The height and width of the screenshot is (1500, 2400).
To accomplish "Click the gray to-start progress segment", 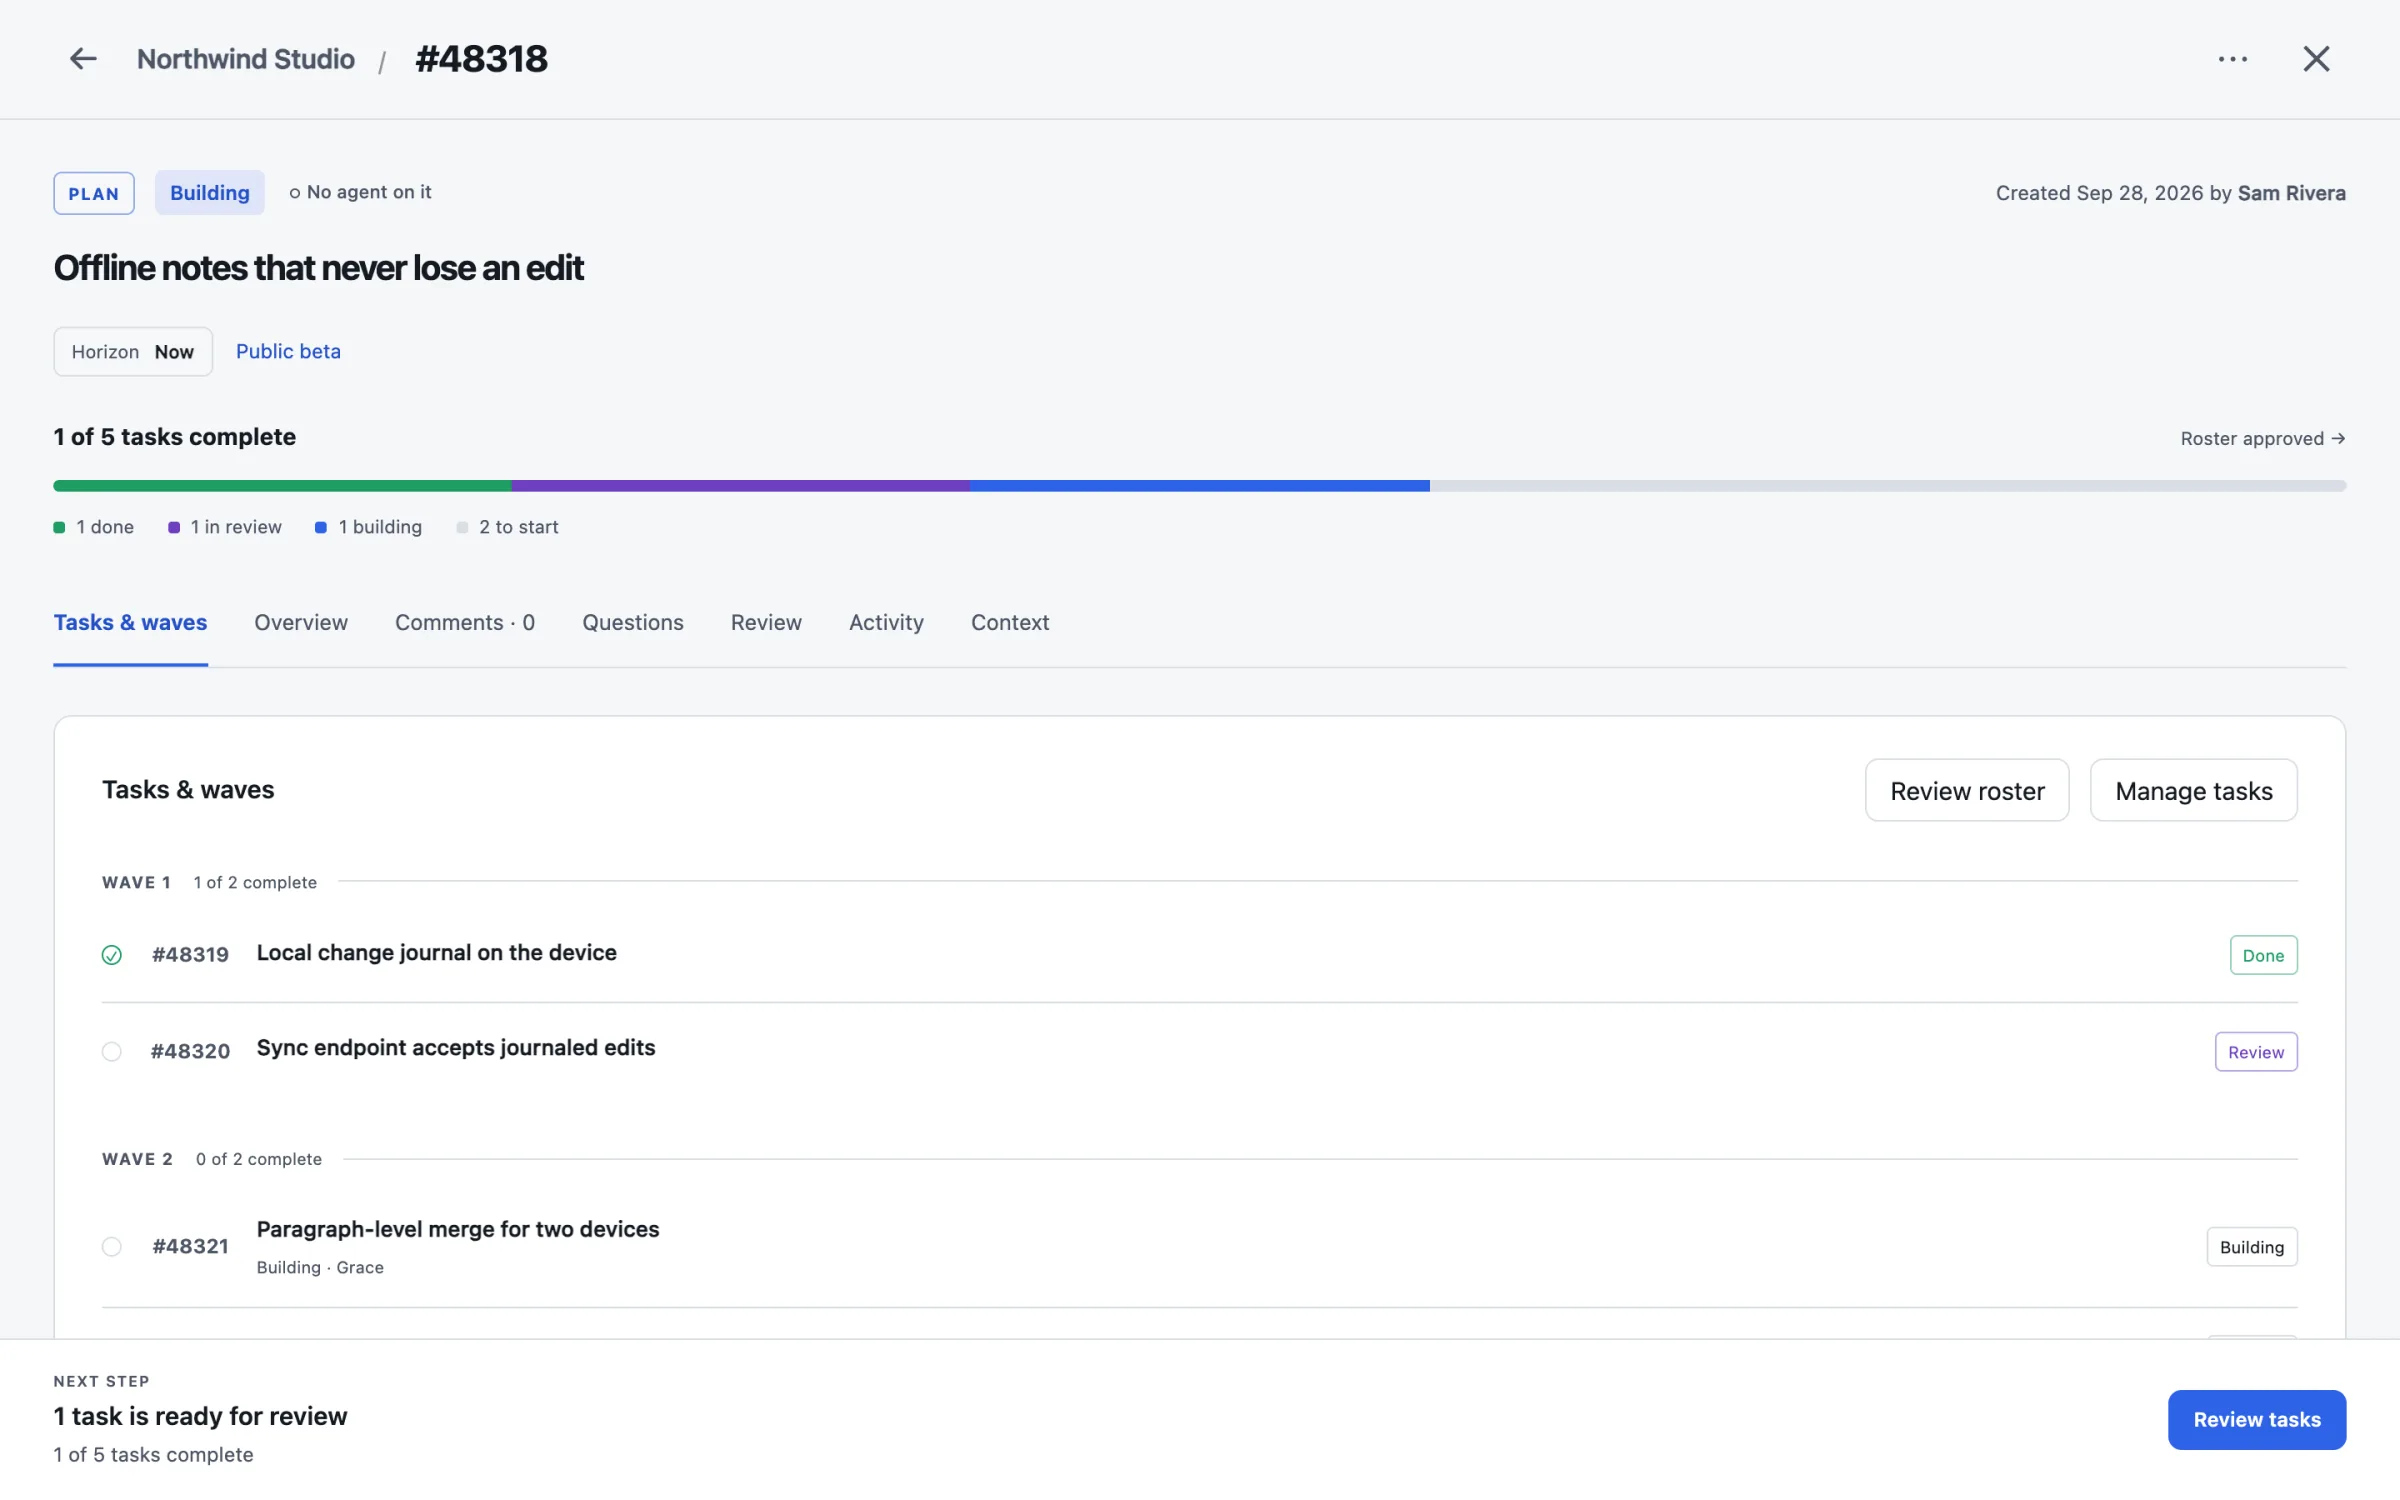I will (1888, 486).
